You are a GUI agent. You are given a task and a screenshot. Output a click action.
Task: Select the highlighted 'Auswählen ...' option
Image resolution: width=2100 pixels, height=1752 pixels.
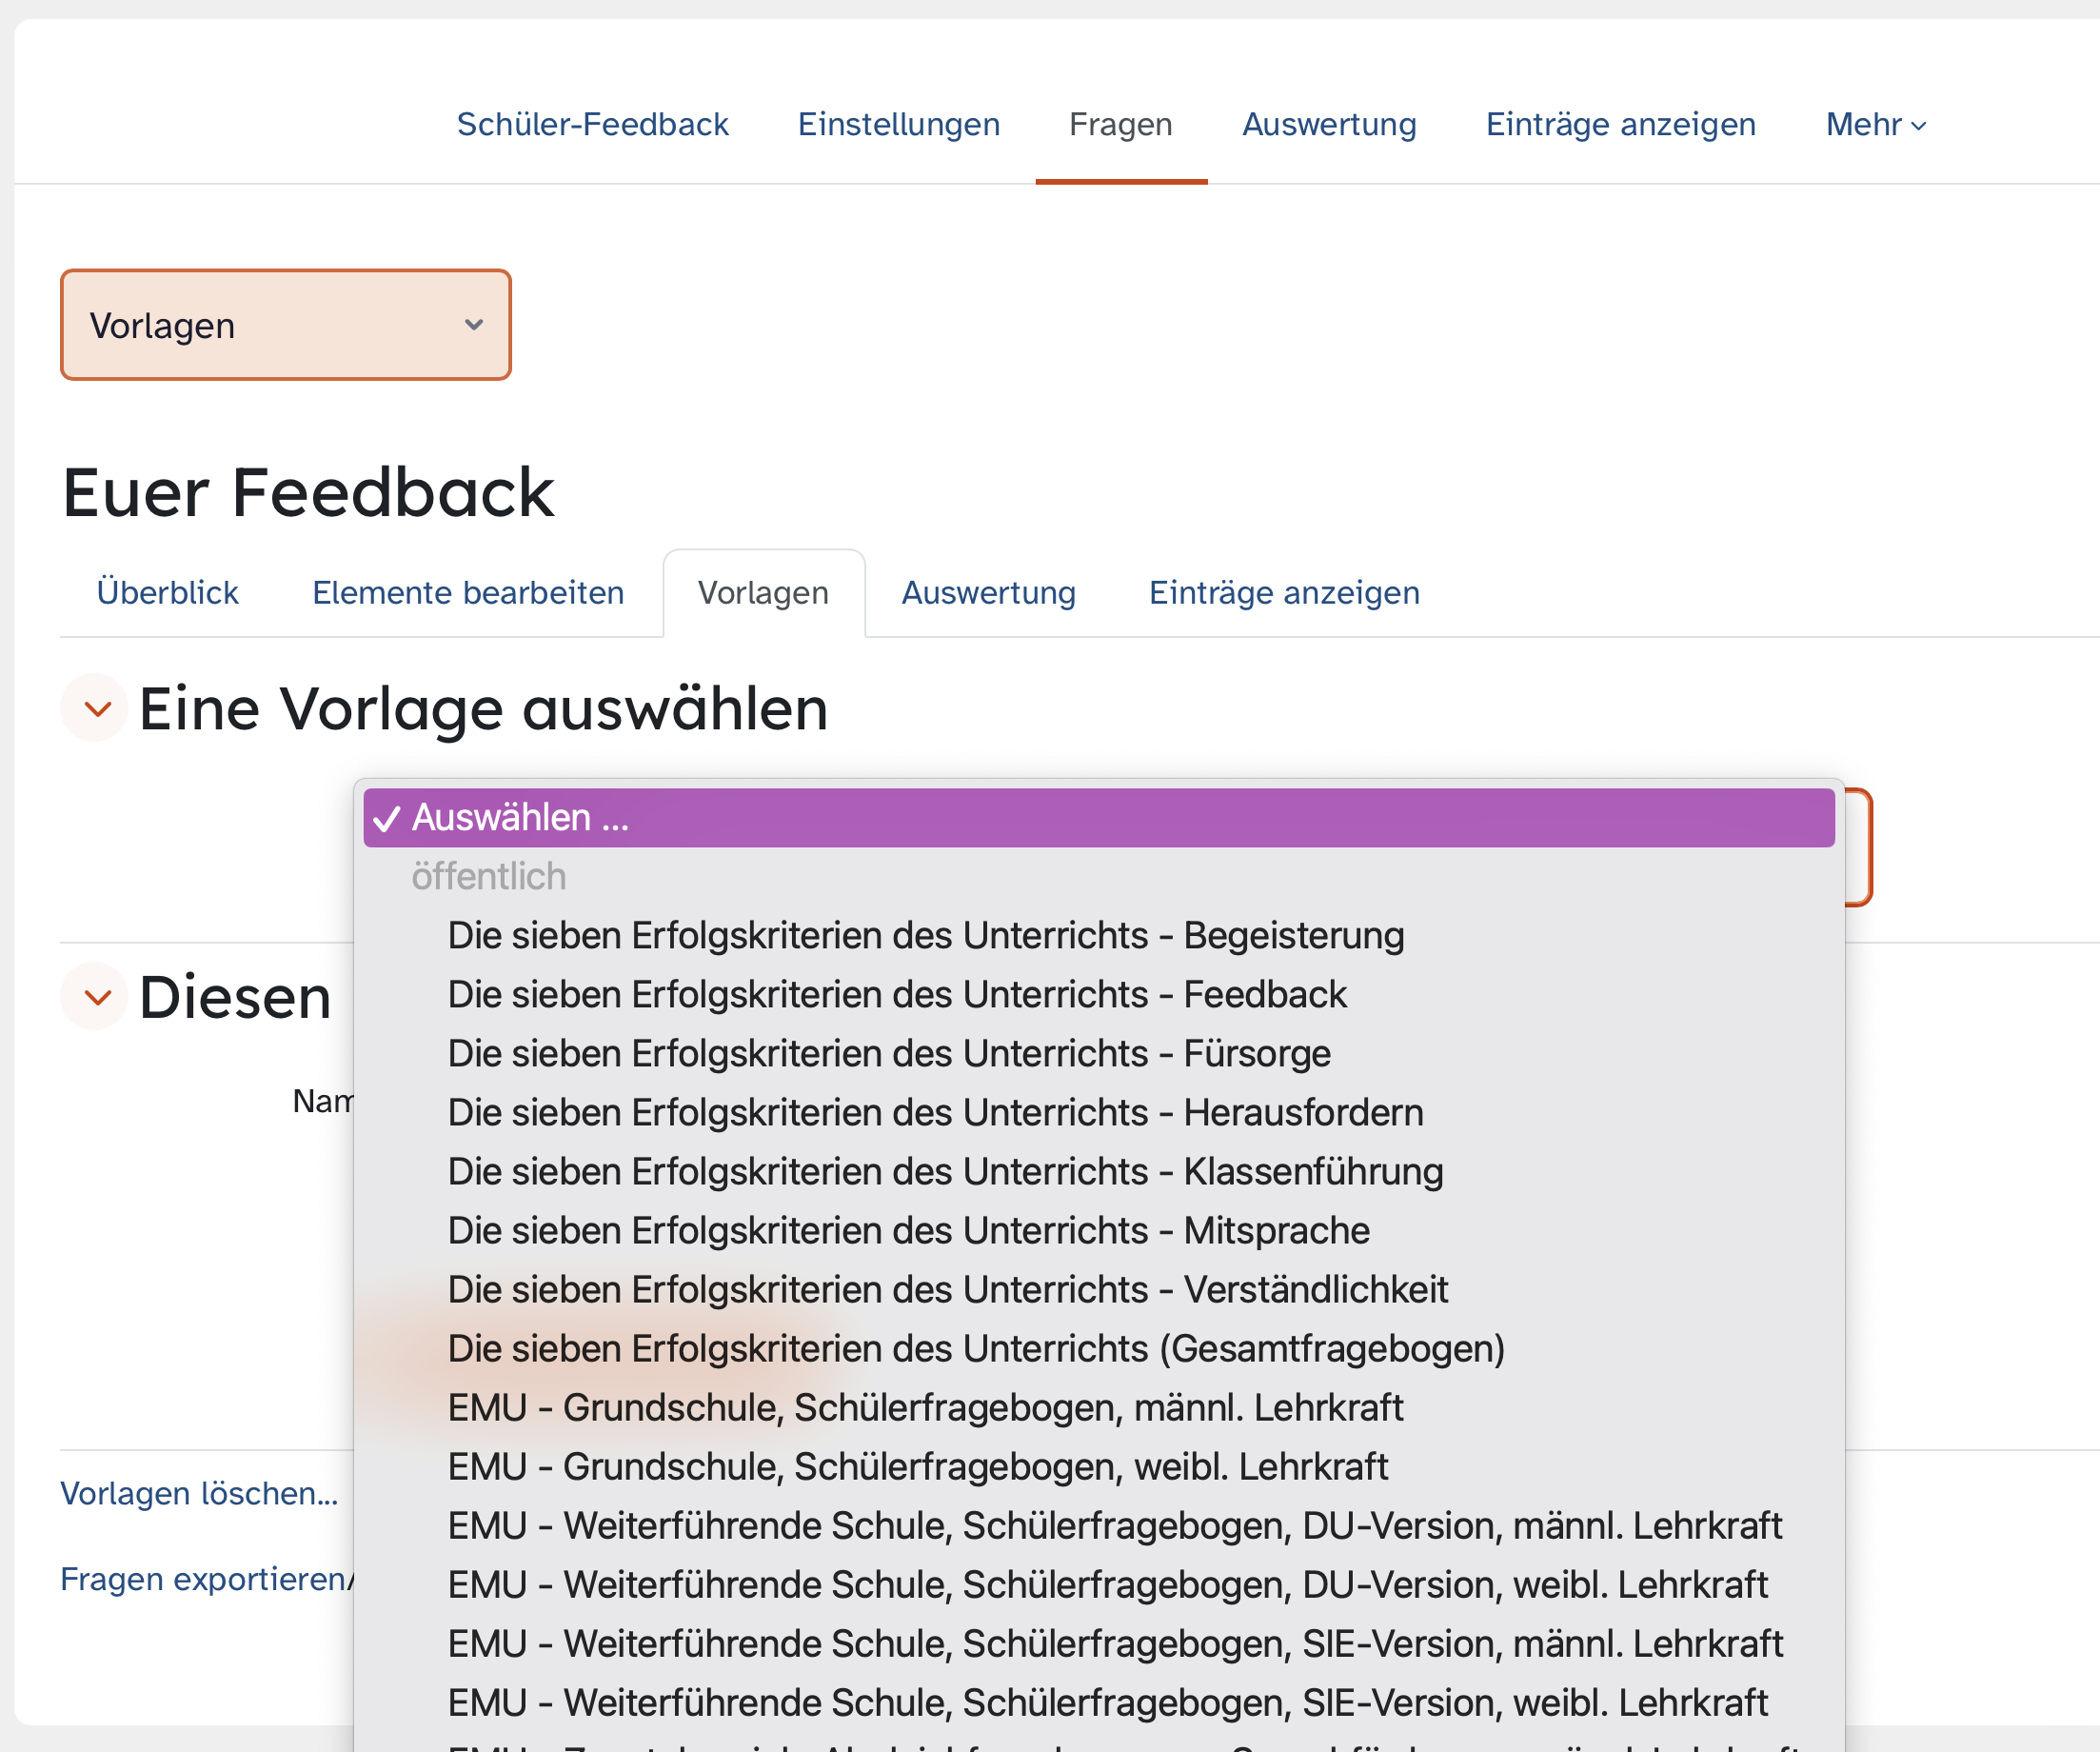point(1098,818)
